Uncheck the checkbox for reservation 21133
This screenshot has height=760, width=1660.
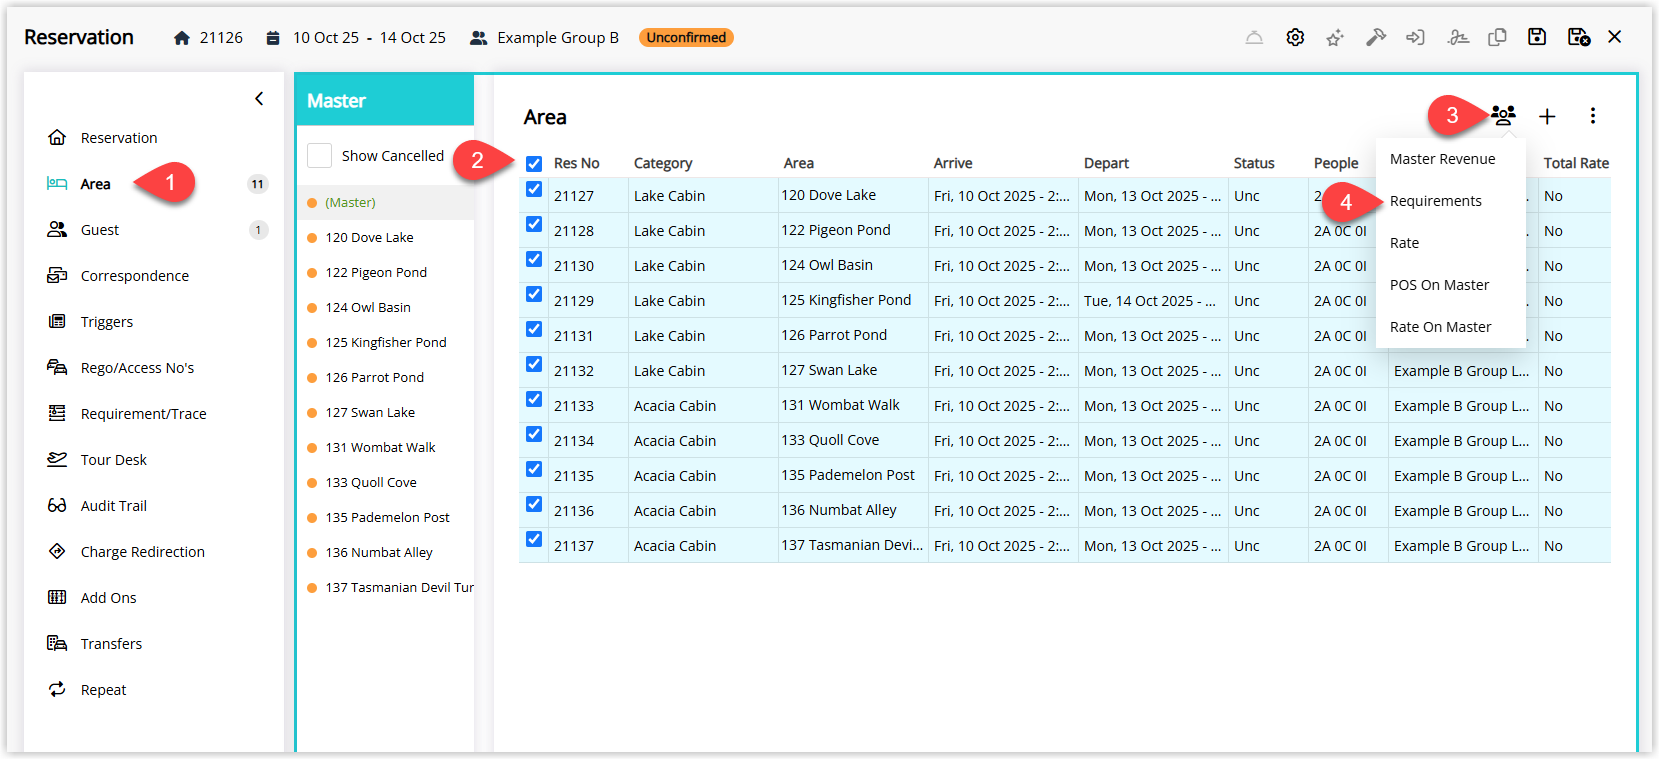534,400
